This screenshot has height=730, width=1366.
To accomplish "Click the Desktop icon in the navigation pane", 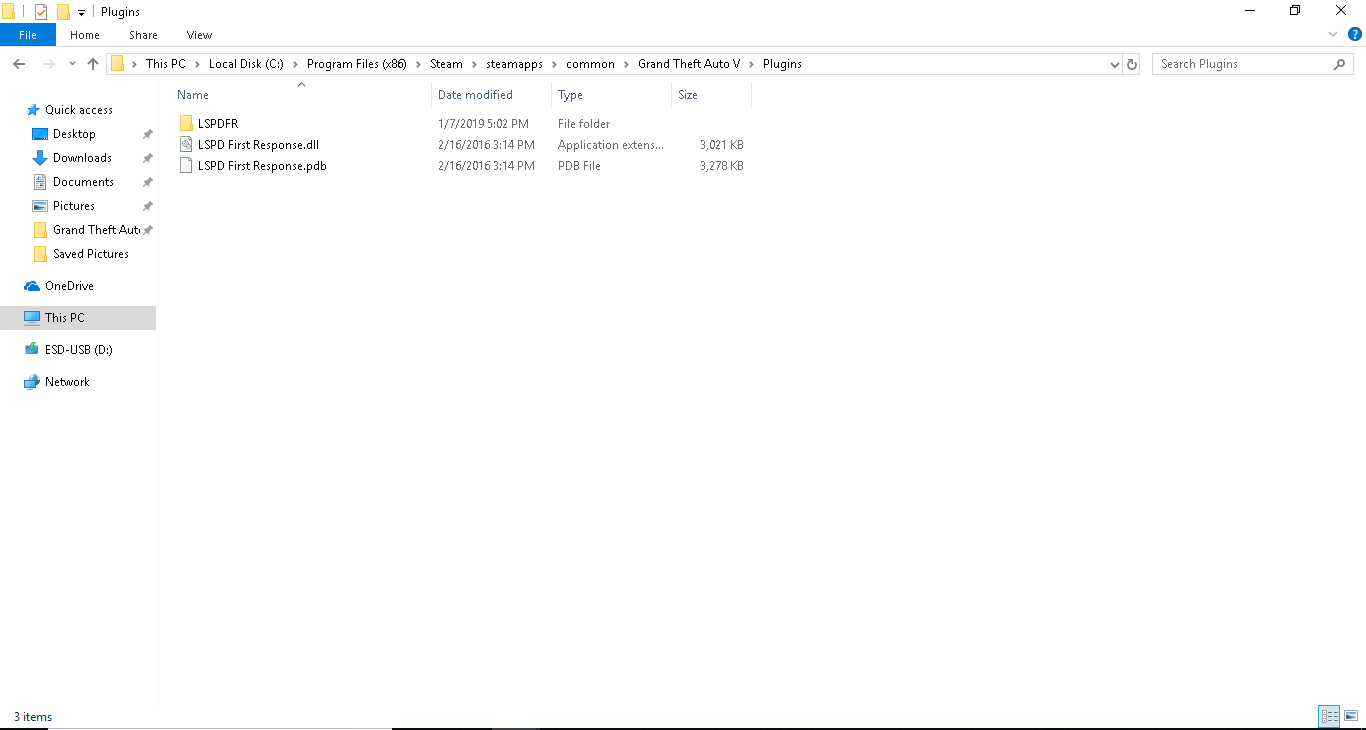I will [x=40, y=134].
